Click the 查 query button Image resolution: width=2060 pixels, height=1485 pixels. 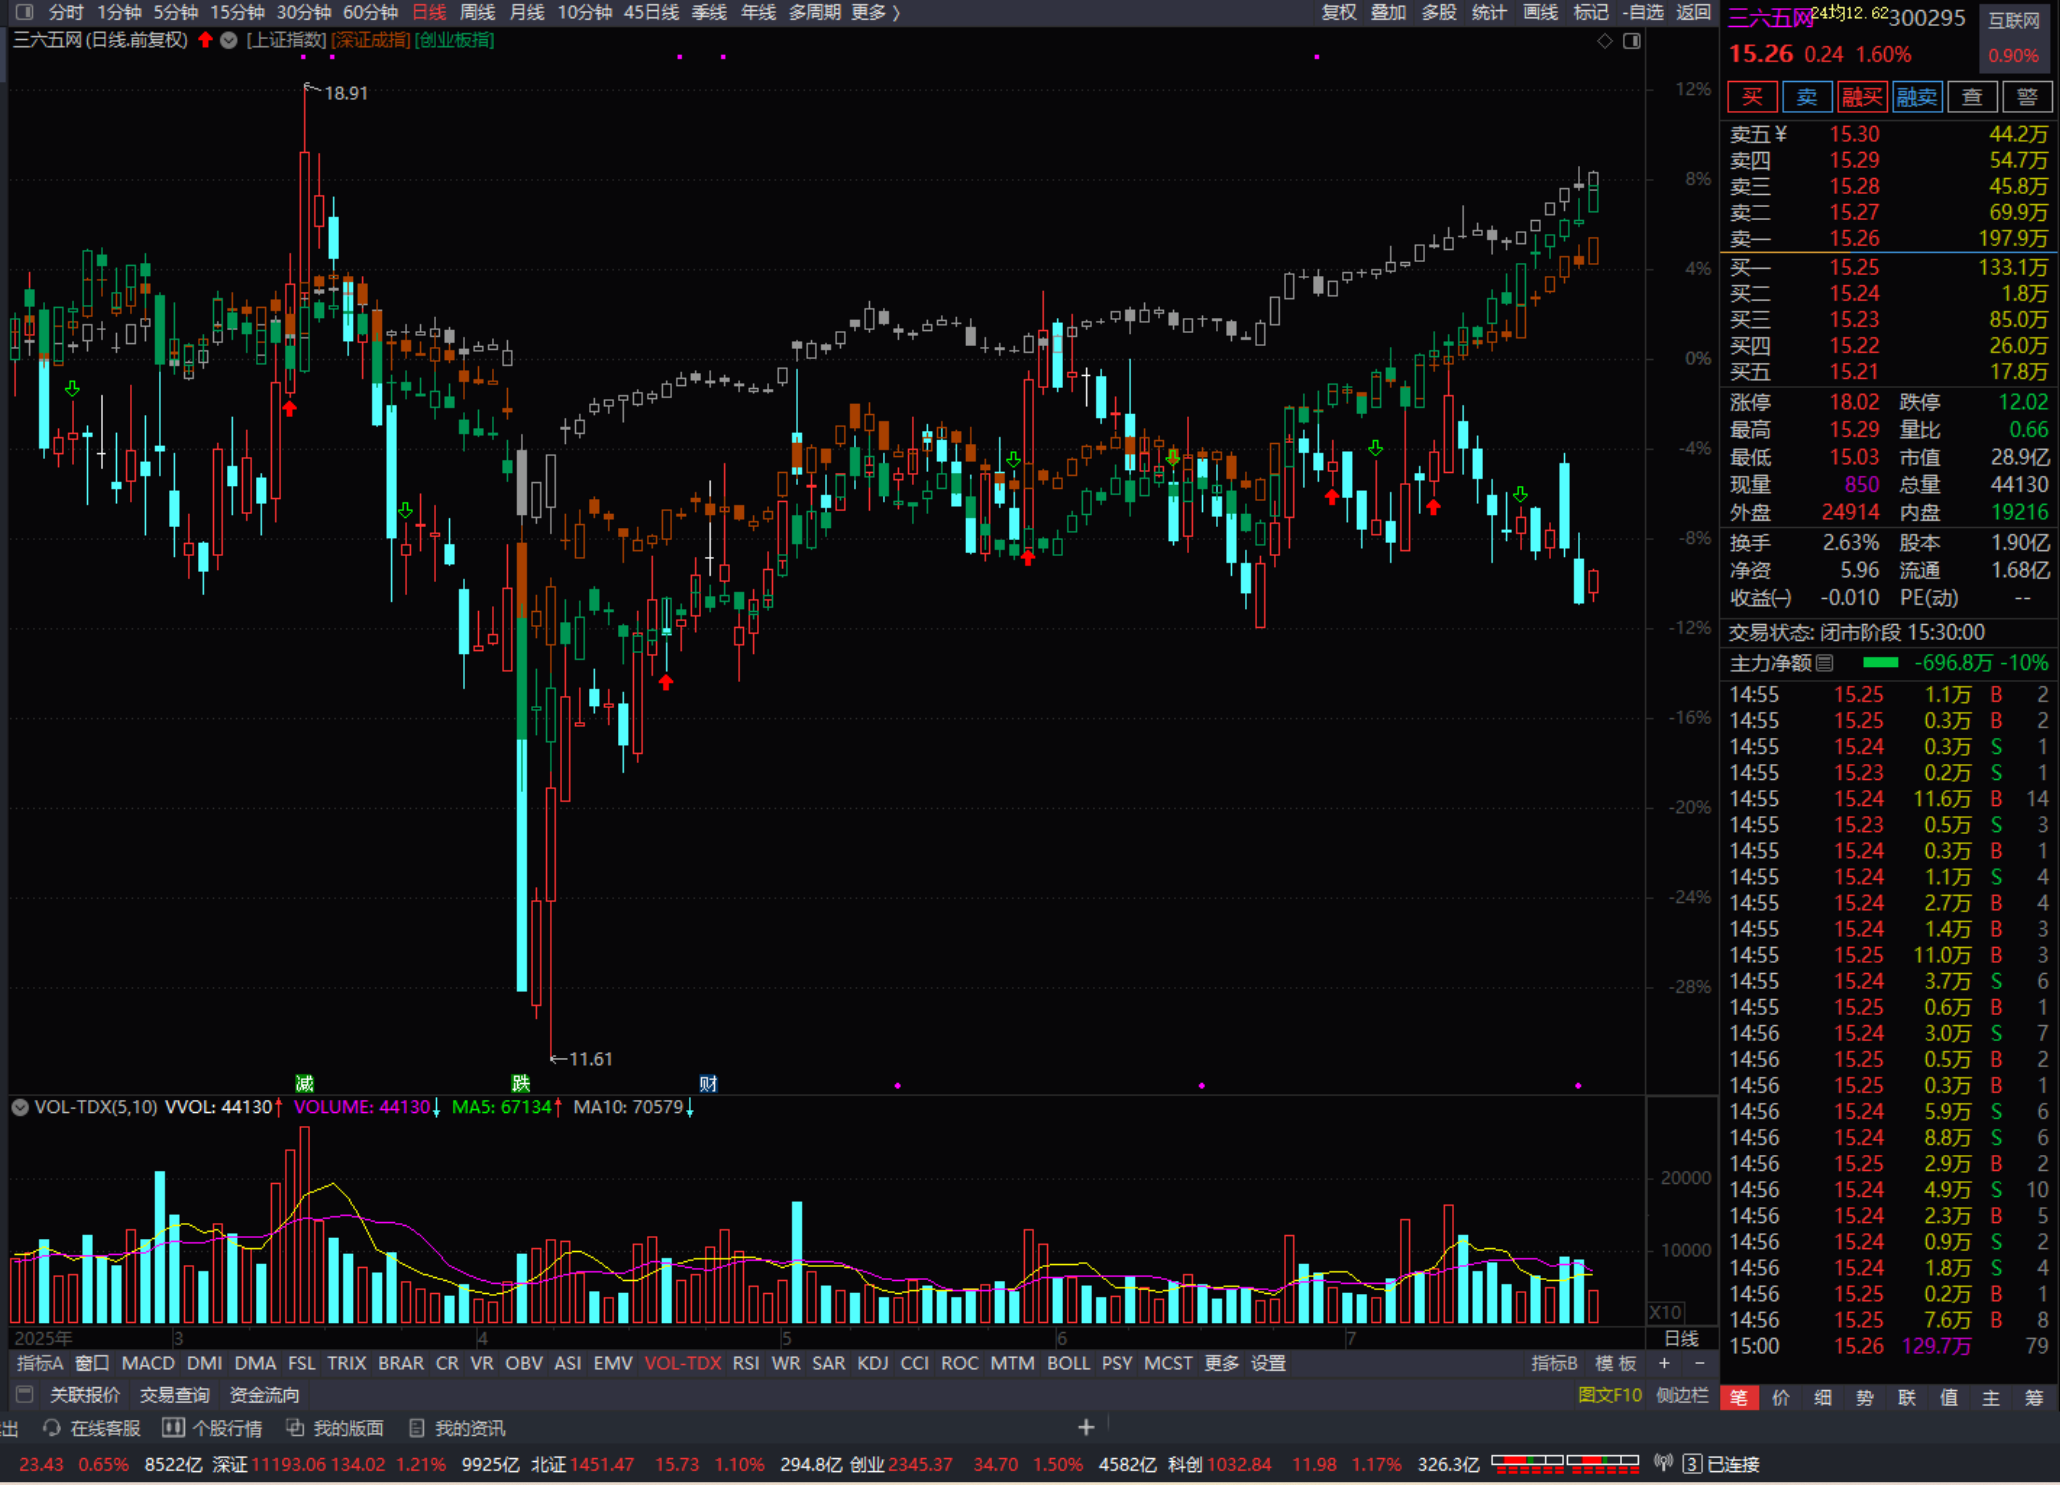[x=1972, y=97]
